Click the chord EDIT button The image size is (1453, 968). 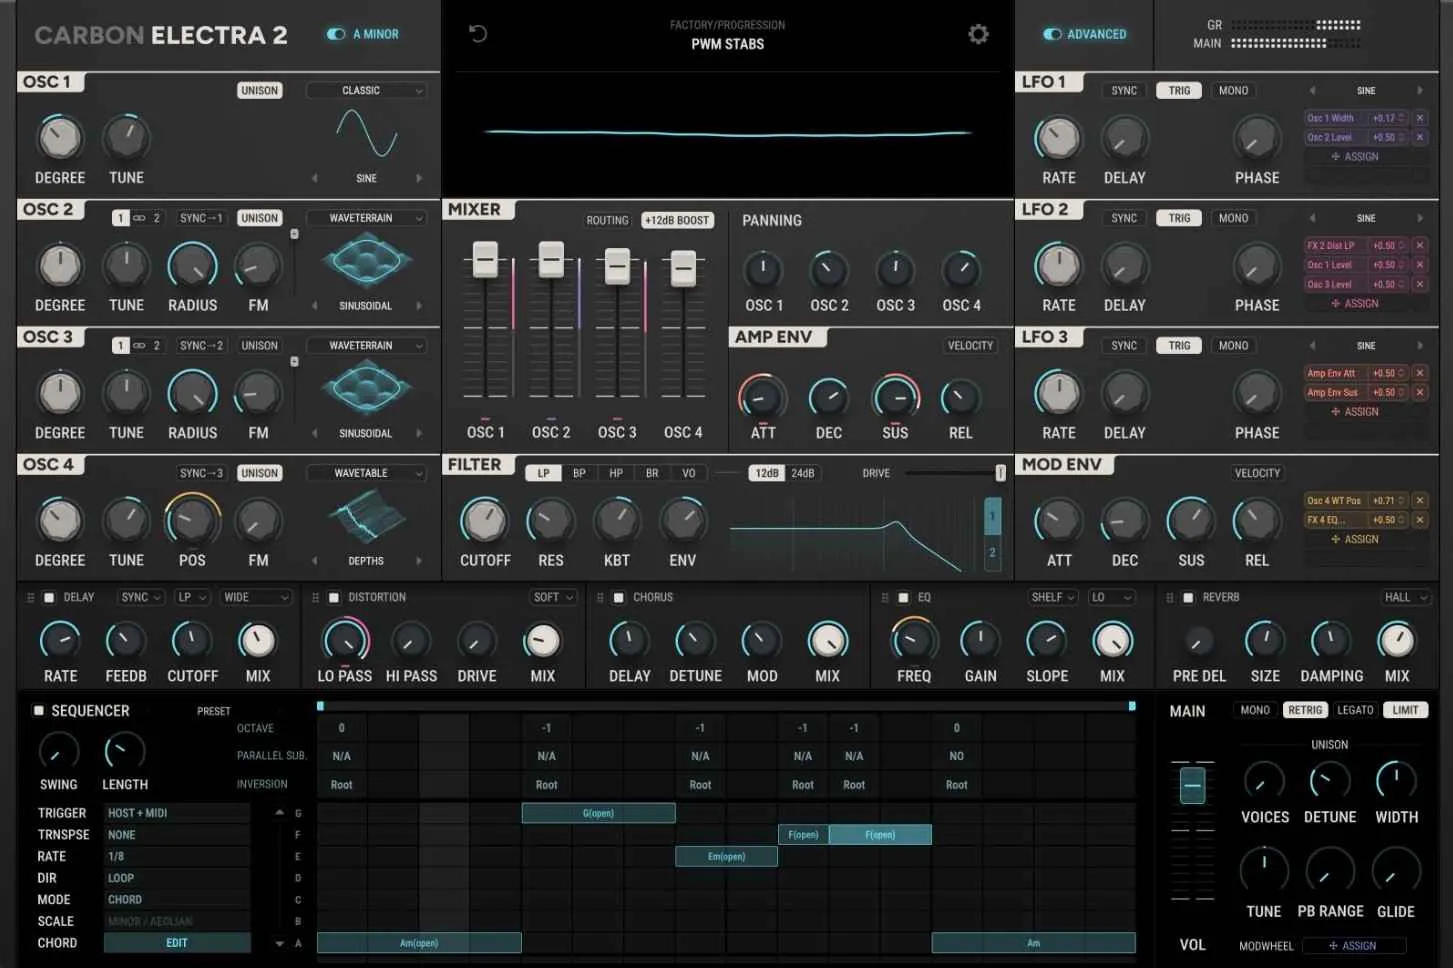pyautogui.click(x=177, y=943)
